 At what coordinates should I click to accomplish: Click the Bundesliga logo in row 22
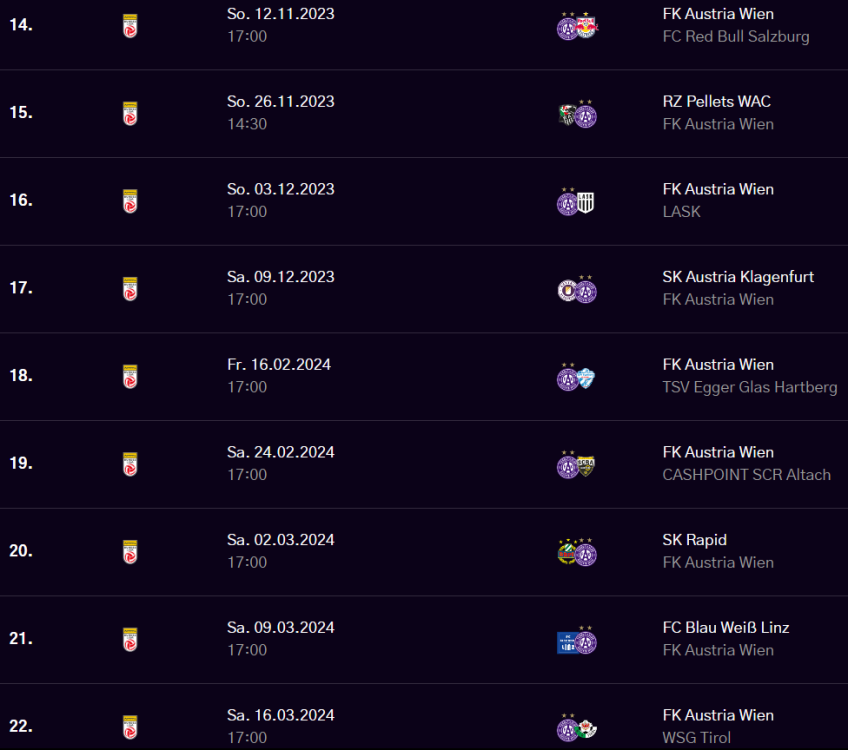129,727
